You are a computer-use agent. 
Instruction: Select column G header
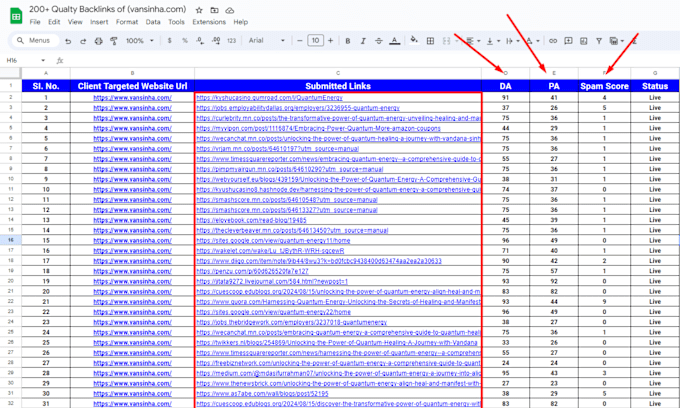coord(655,73)
